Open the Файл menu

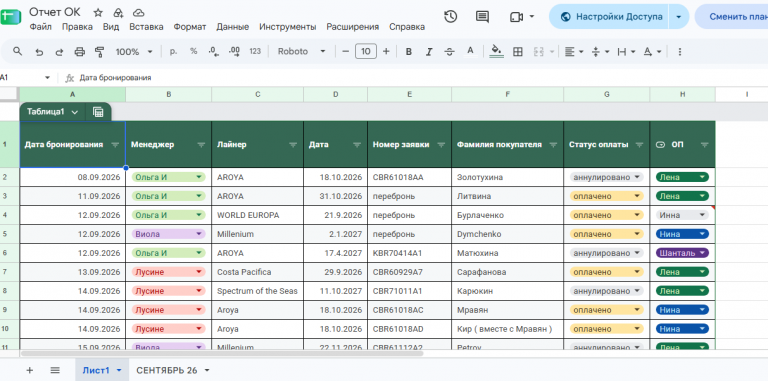pyautogui.click(x=41, y=27)
